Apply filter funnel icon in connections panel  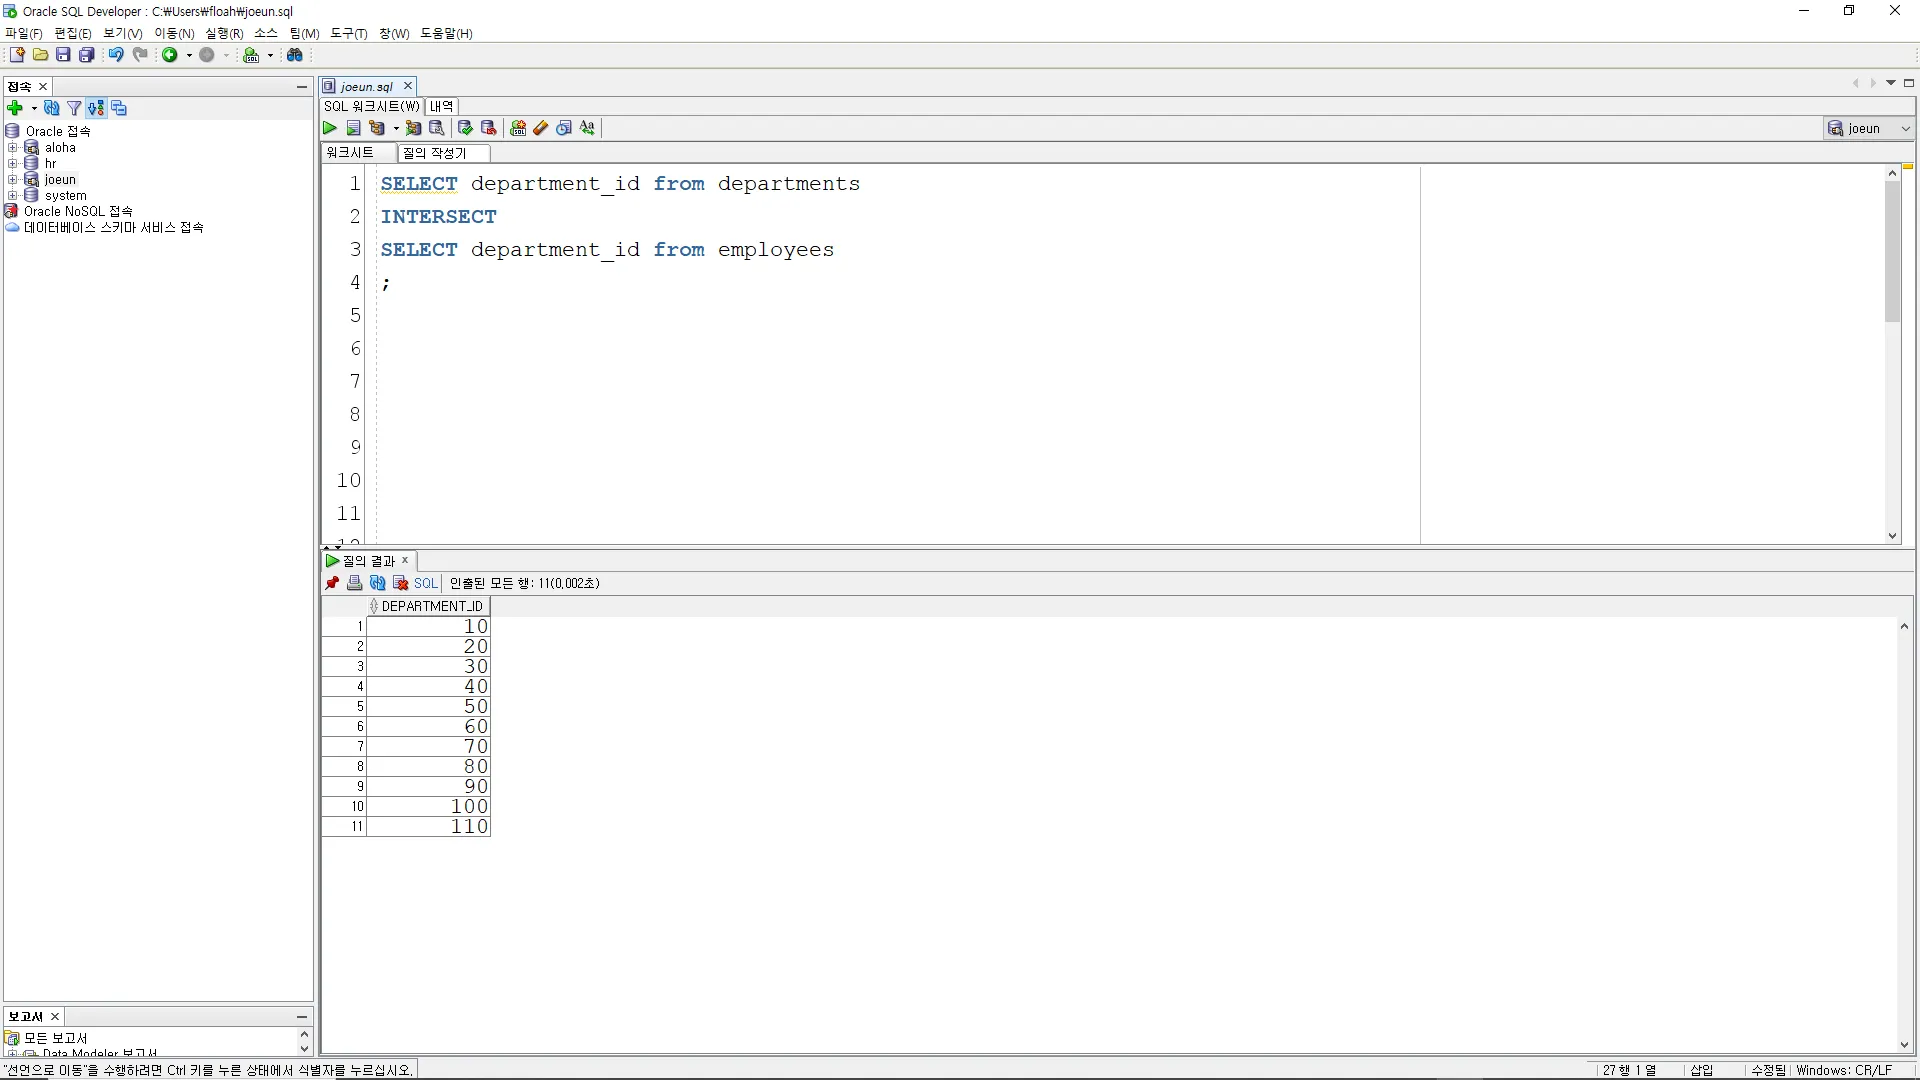click(74, 108)
